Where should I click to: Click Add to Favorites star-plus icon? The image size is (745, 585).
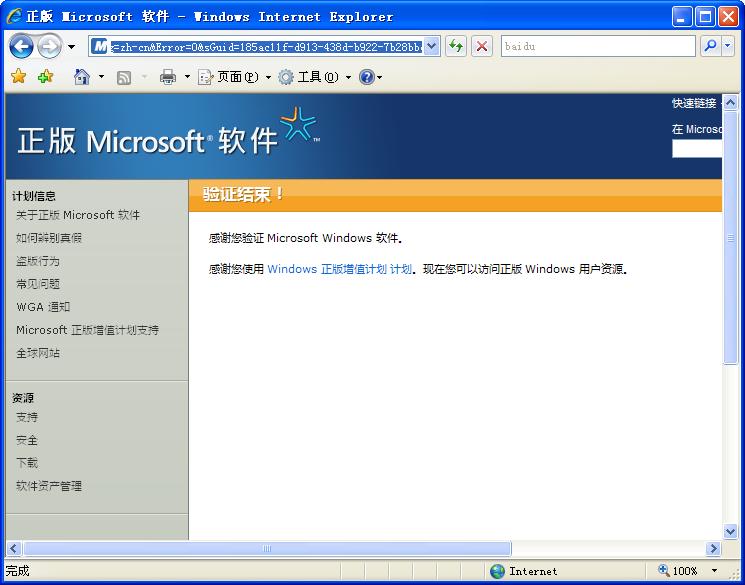coord(46,76)
